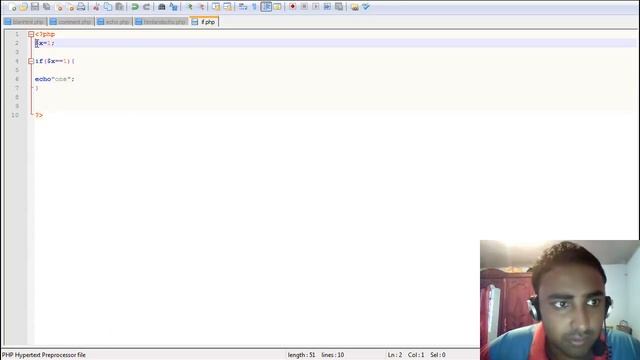Create a new document with New icon
This screenshot has height=360, width=640.
coord(12,7)
